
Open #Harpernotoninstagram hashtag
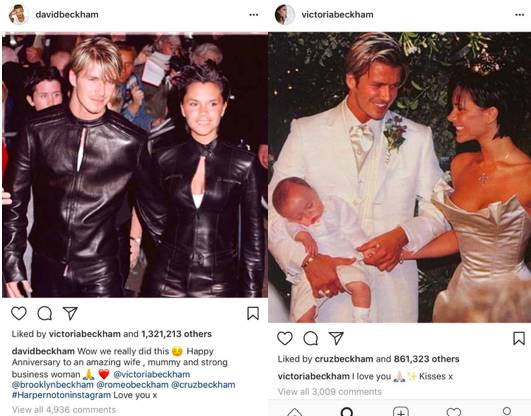click(61, 395)
